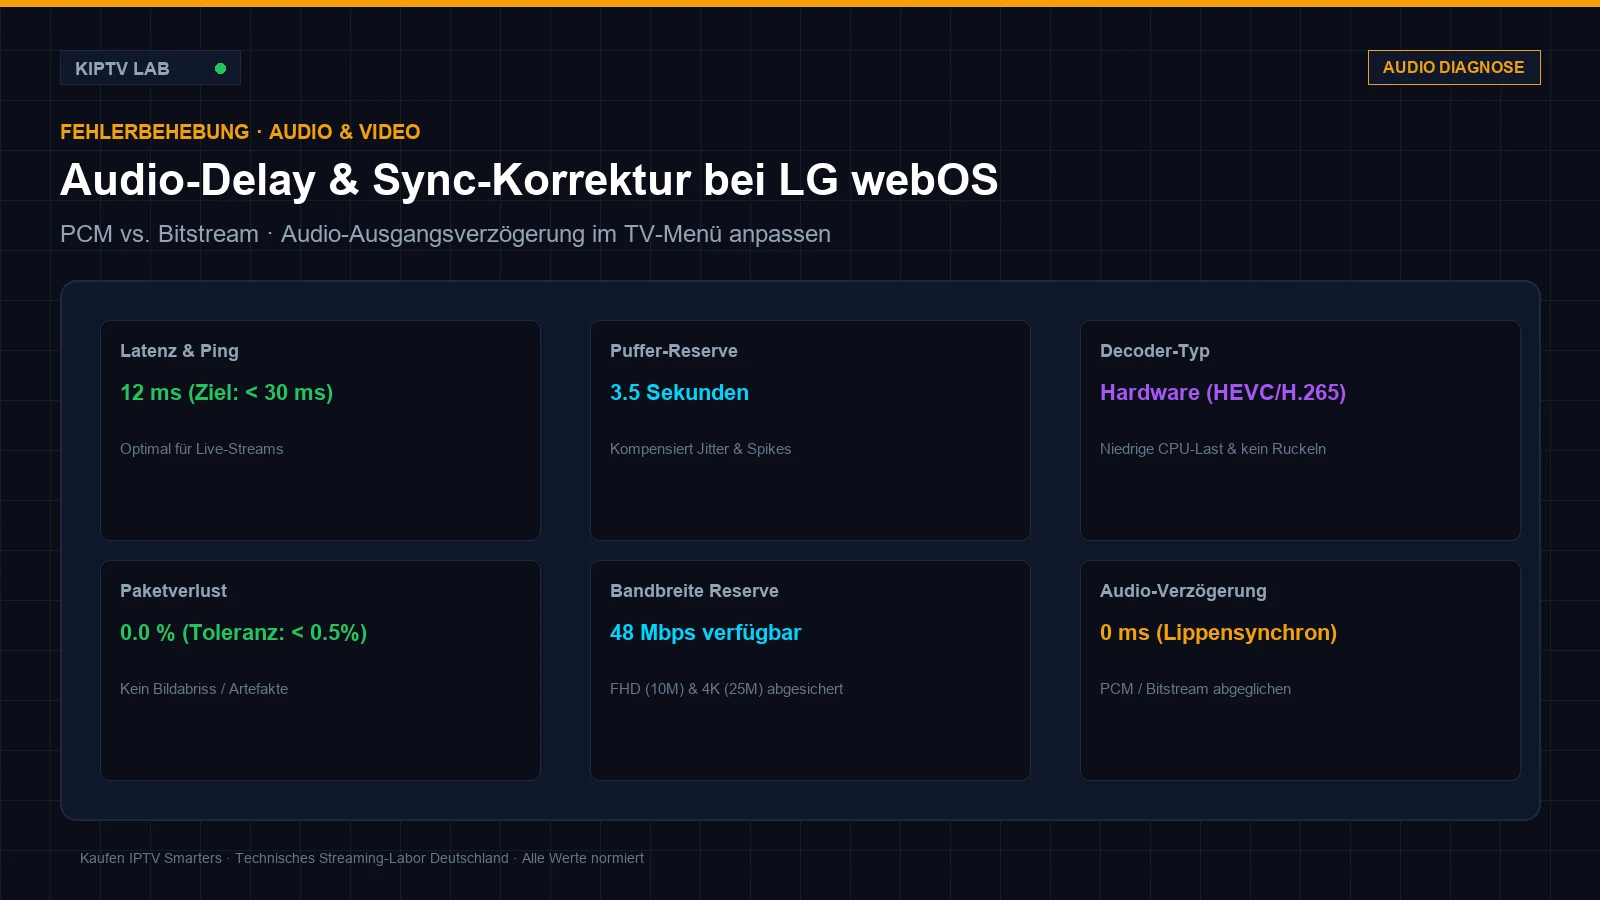Select the 'Paketverlust' card title

tap(173, 591)
